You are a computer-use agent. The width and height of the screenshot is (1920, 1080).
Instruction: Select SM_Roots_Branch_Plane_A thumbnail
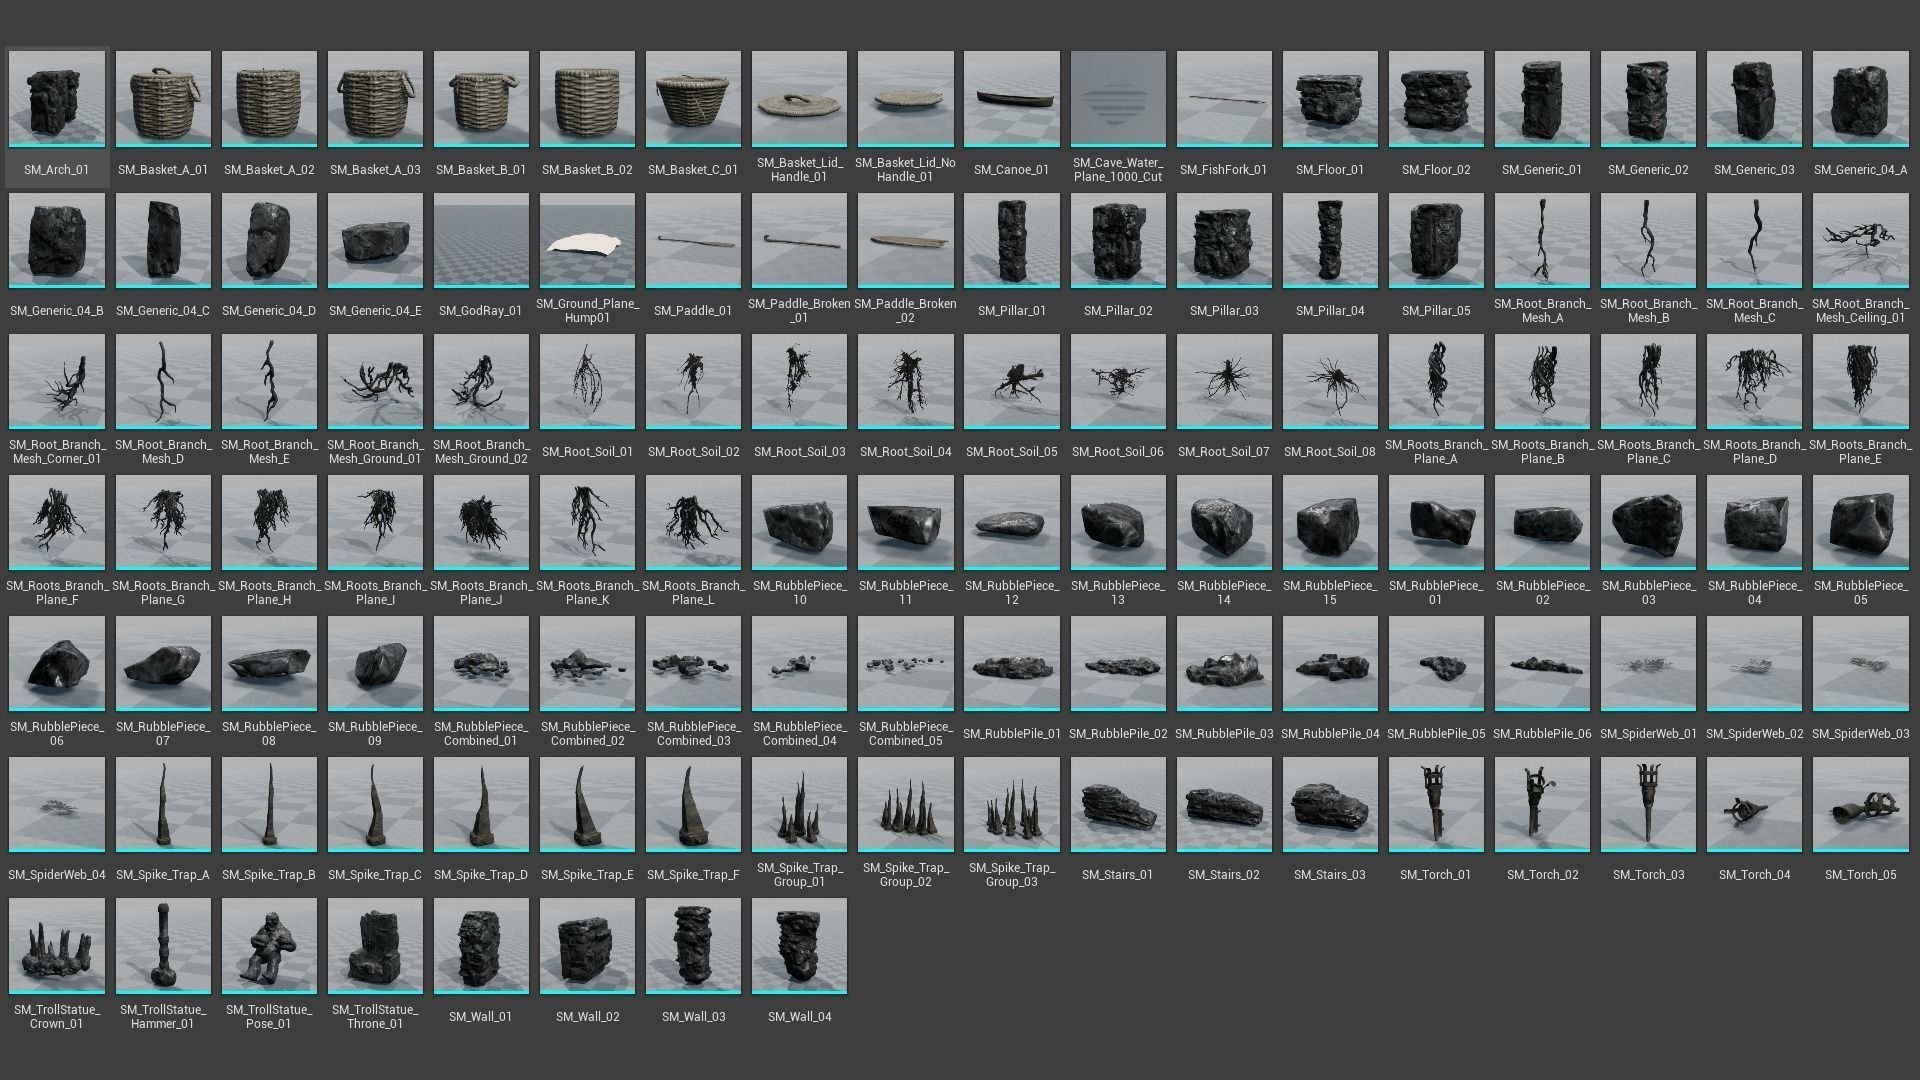[x=1435, y=381]
